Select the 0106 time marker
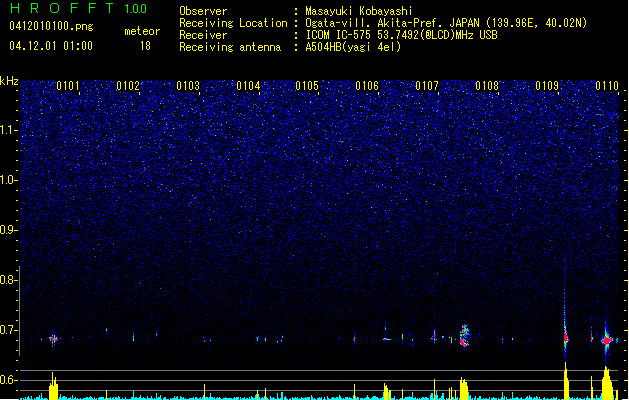The width and height of the screenshot is (629, 400). point(367,86)
